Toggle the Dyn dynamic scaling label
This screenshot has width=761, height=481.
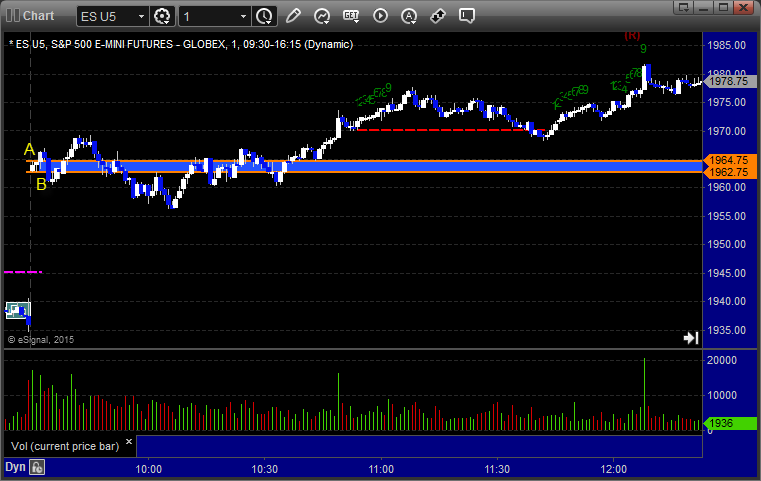tap(15, 467)
